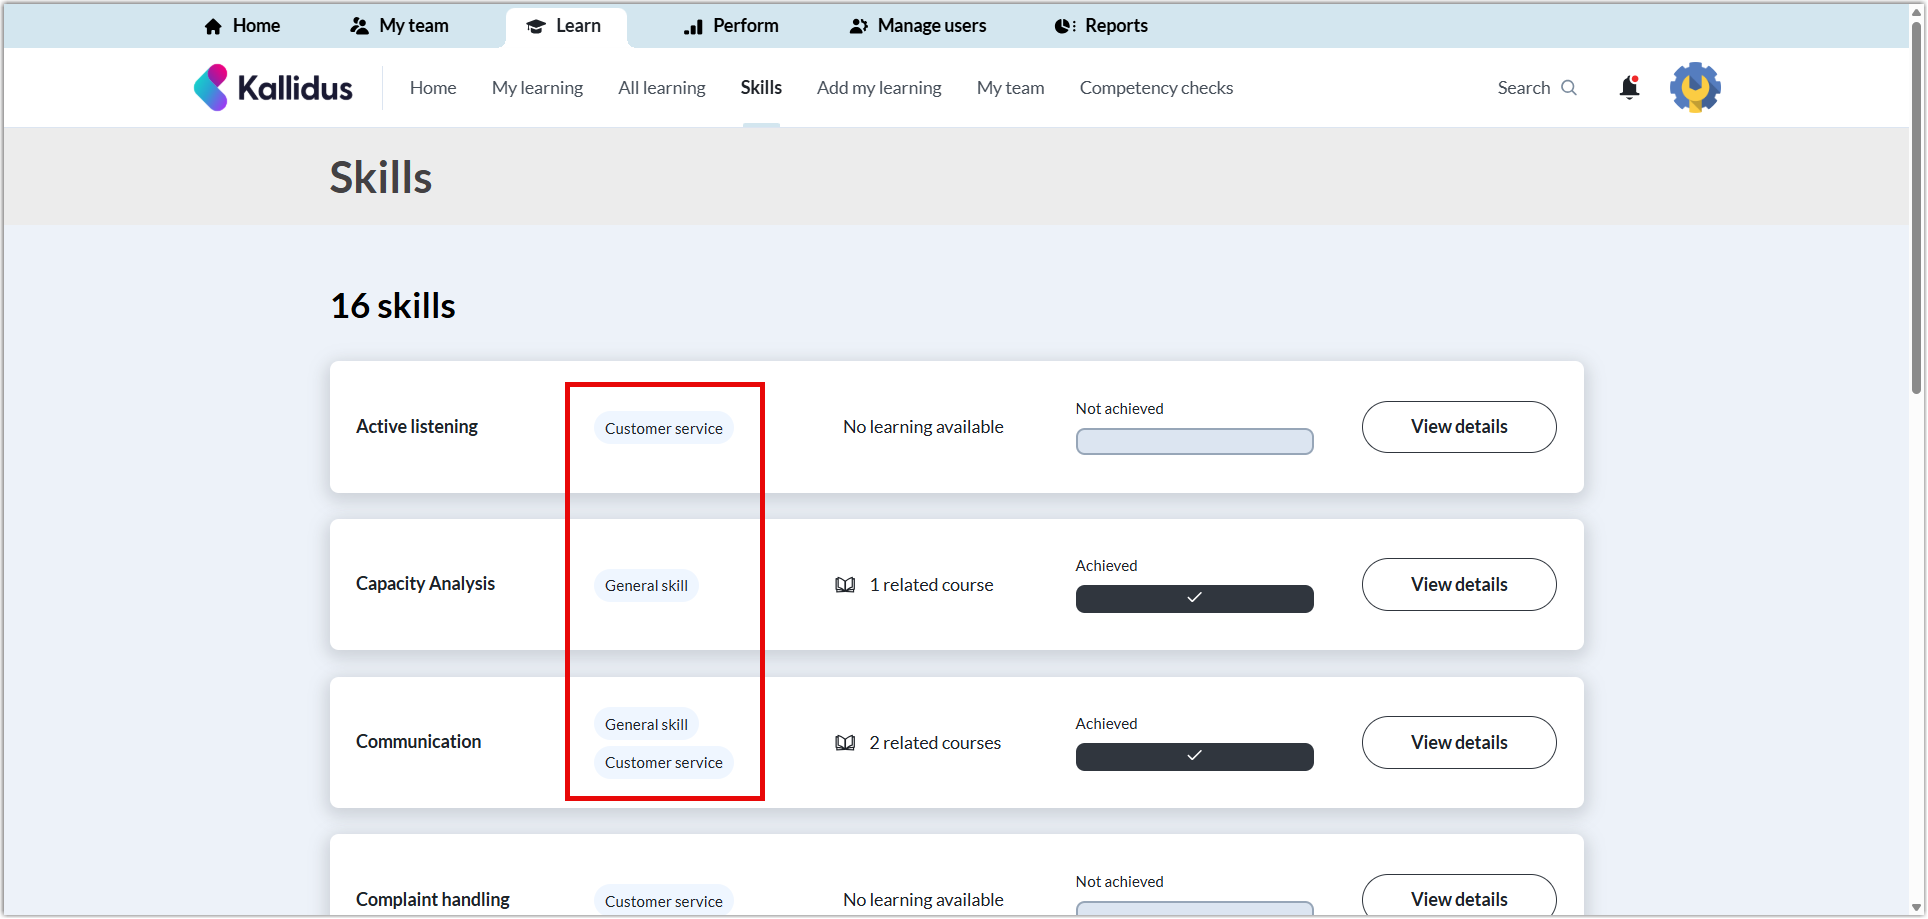This screenshot has height=919, width=1928.
Task: Open the Perform tab with chart icon
Action: click(x=731, y=26)
